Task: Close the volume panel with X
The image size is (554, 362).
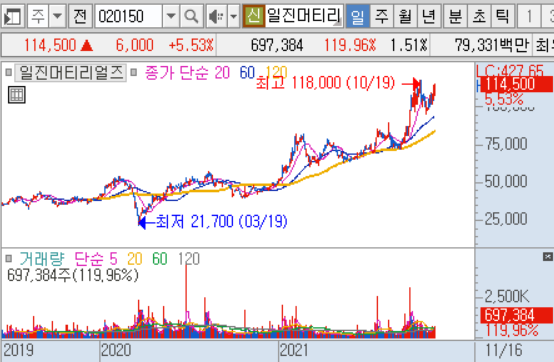Action: 548,257
